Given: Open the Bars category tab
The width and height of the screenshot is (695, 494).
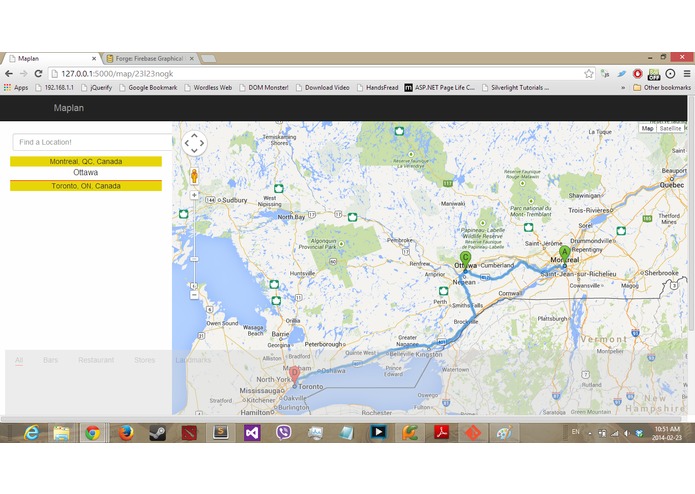Looking at the screenshot, I should pyautogui.click(x=51, y=360).
